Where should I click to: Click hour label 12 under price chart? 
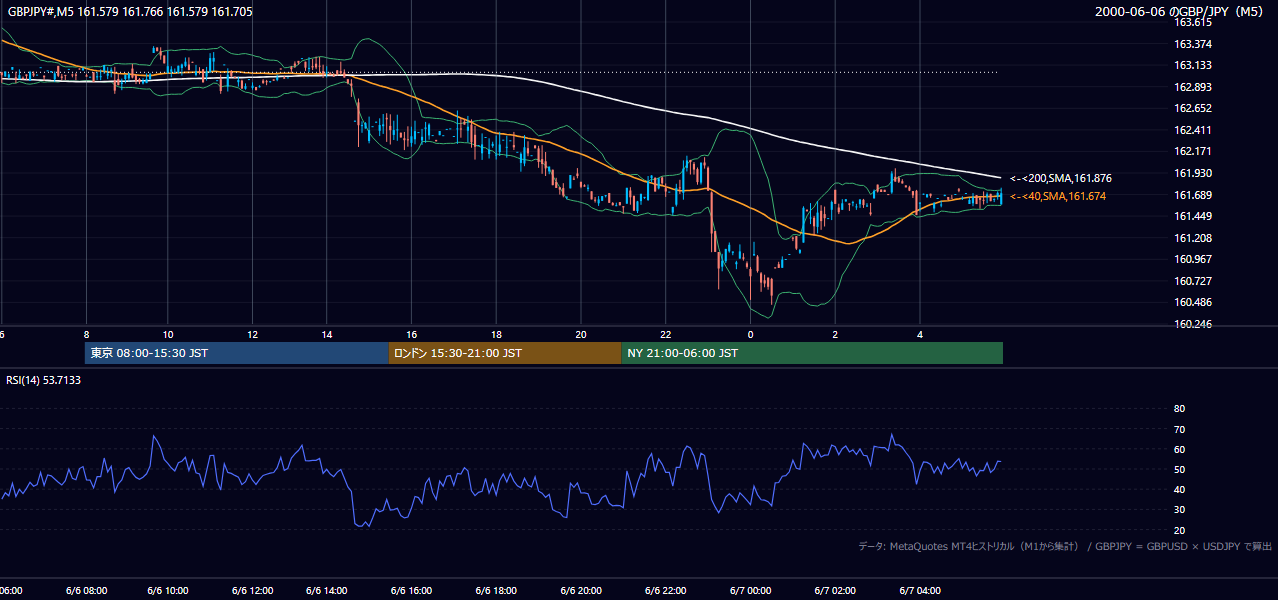[x=253, y=335]
